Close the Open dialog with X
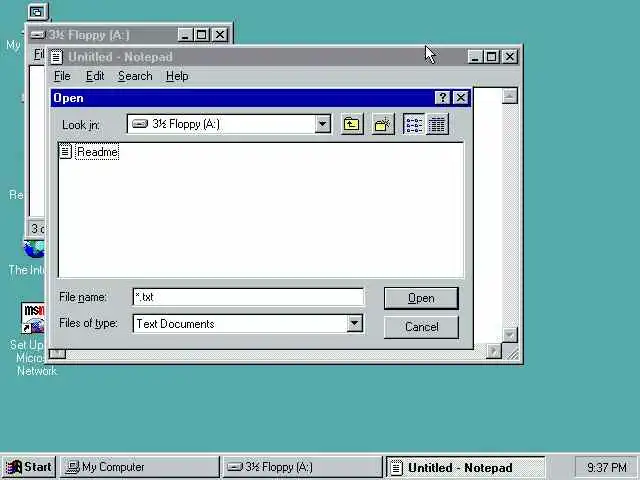The height and width of the screenshot is (480, 640). pyautogui.click(x=460, y=98)
